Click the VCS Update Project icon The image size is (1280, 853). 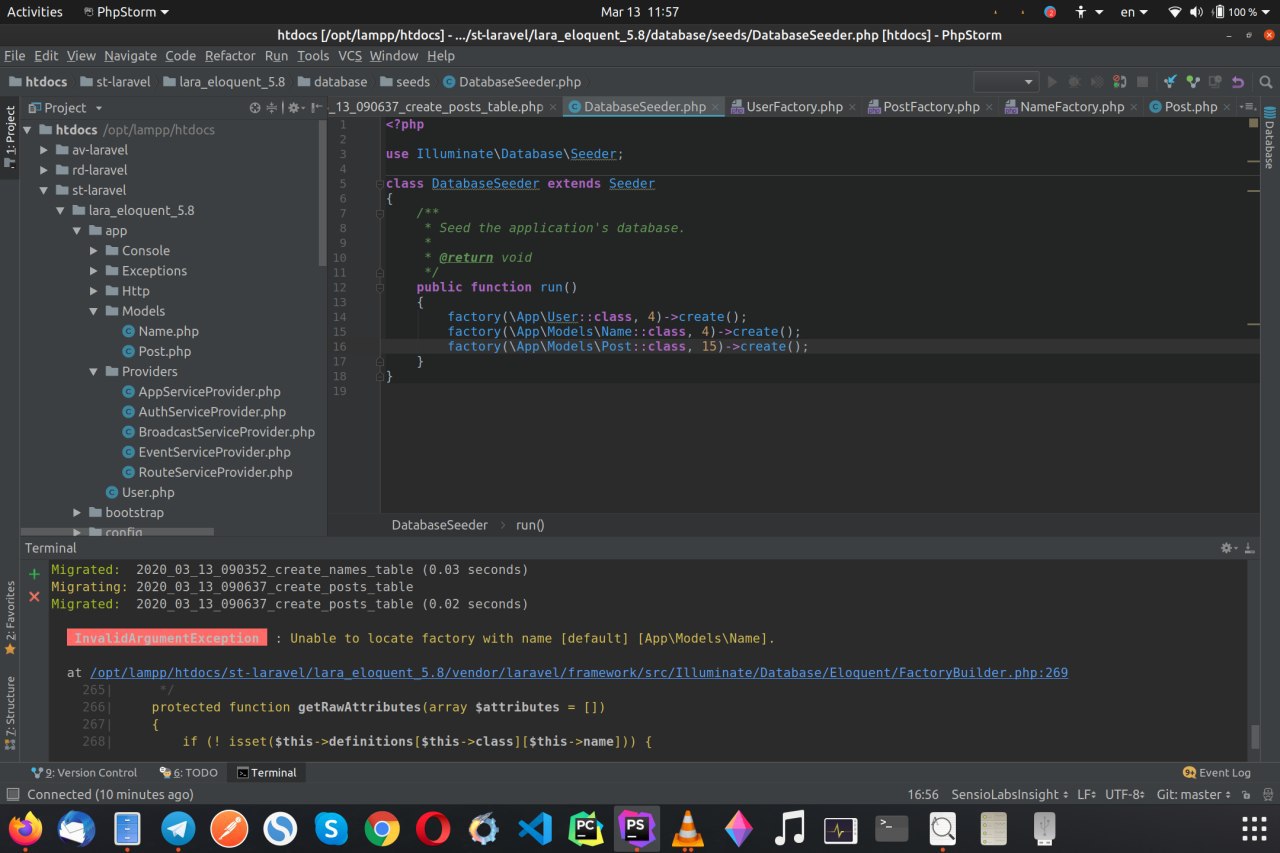point(1170,82)
